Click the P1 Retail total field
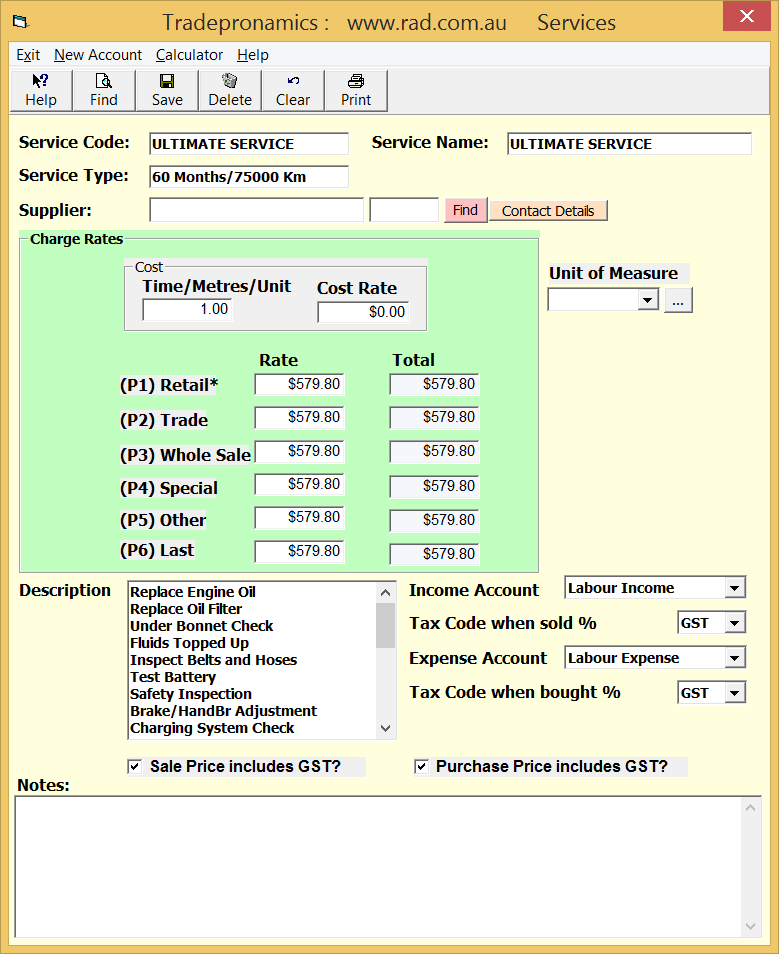 pos(435,385)
